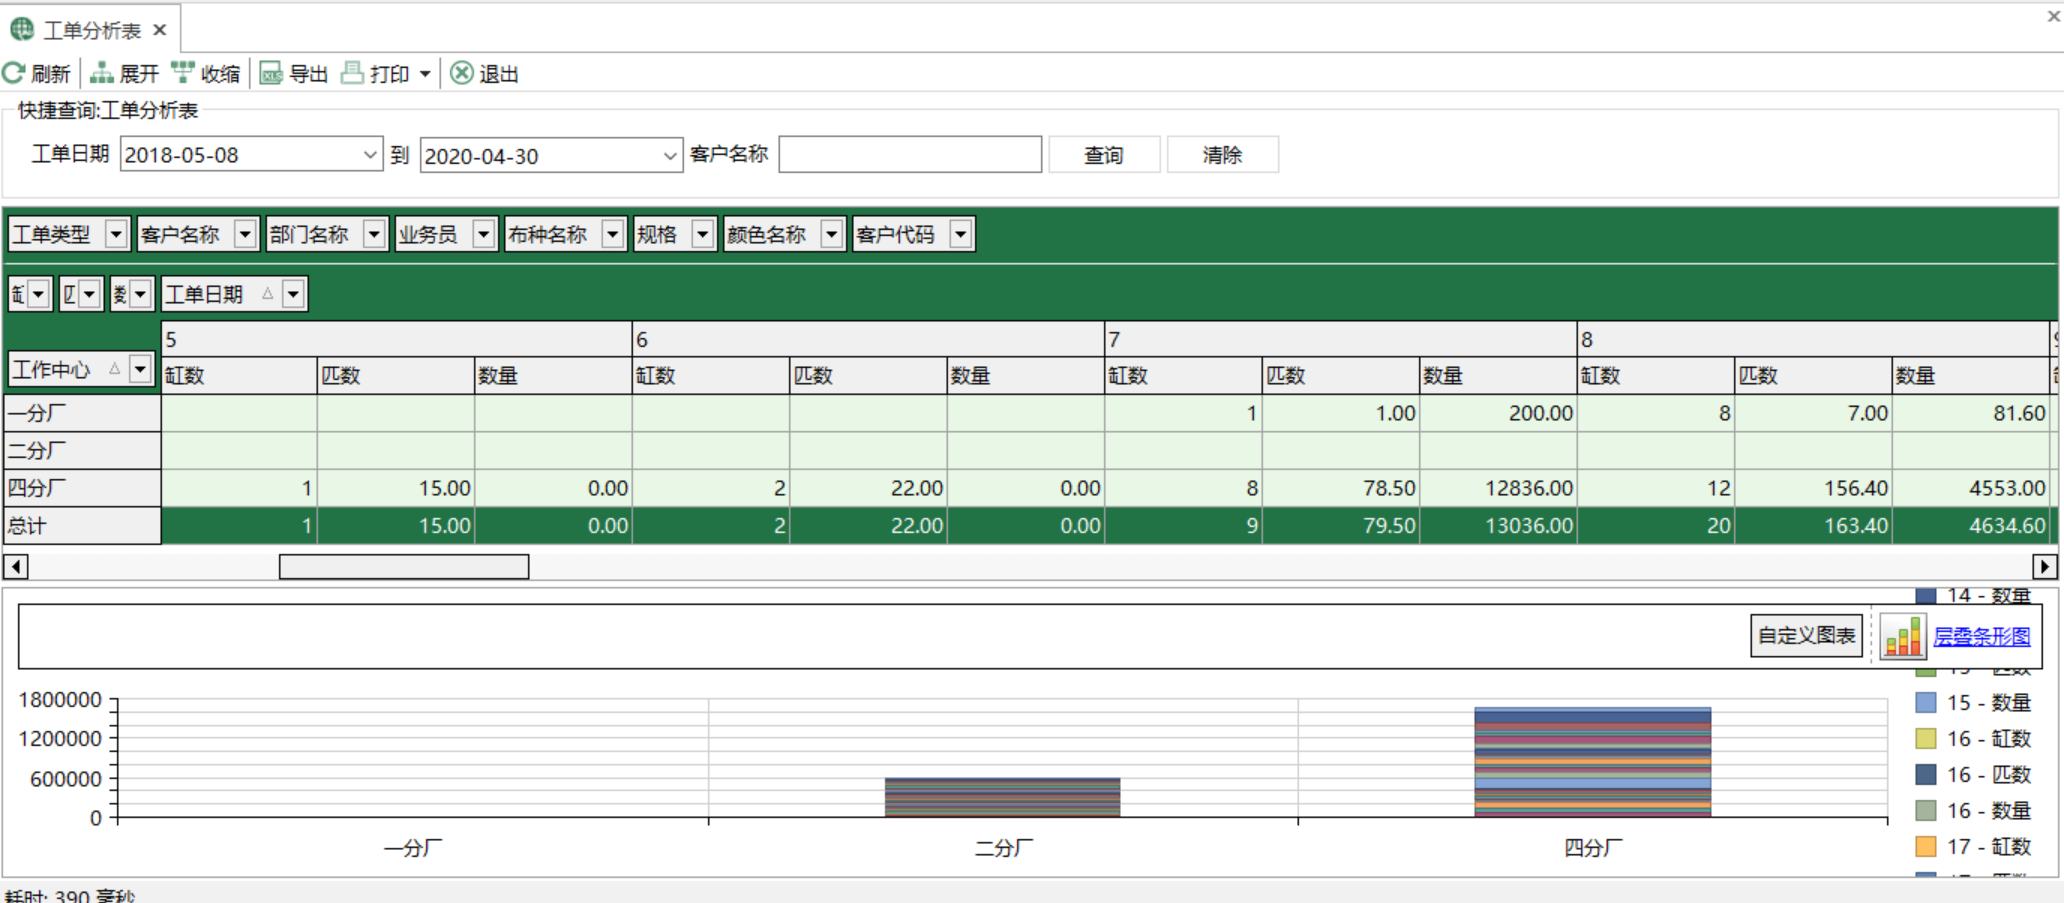The image size is (2064, 903).
Task: Click the 12836.00 cell in 四分厂 row
Action: tap(1498, 488)
